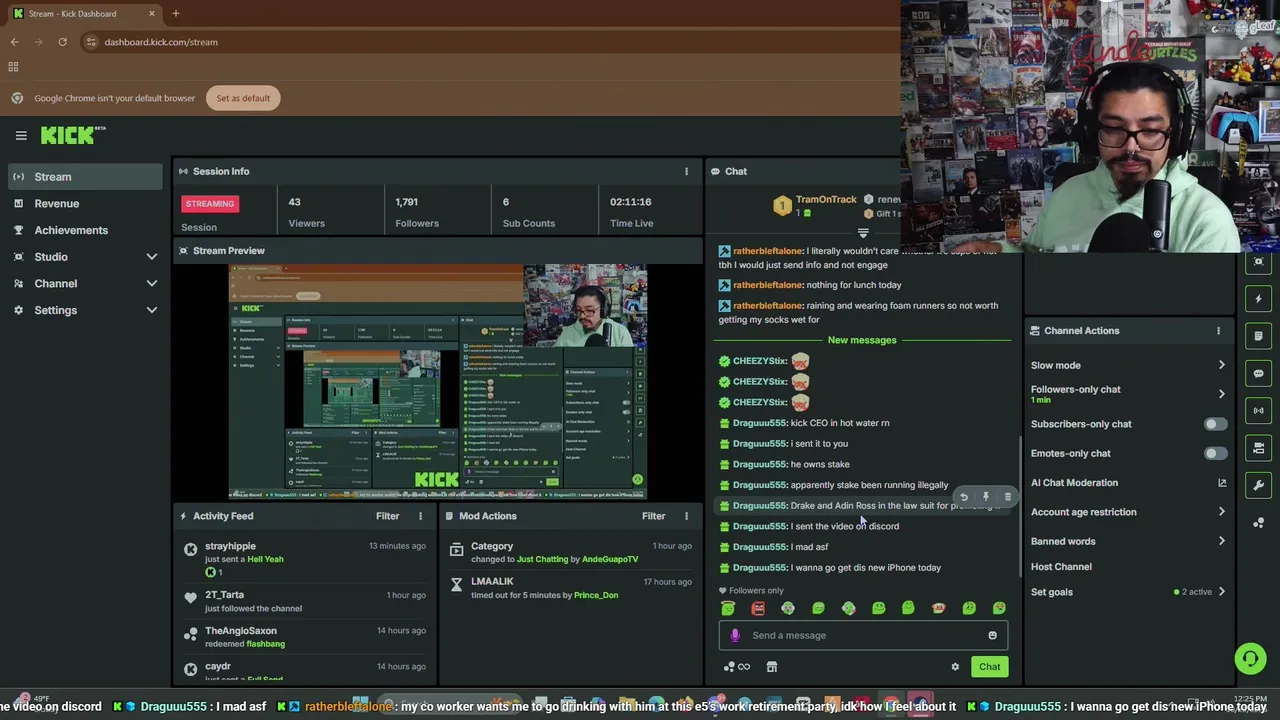Open the green help chat bubble
Image resolution: width=1280 pixels, height=720 pixels.
(x=1250, y=658)
